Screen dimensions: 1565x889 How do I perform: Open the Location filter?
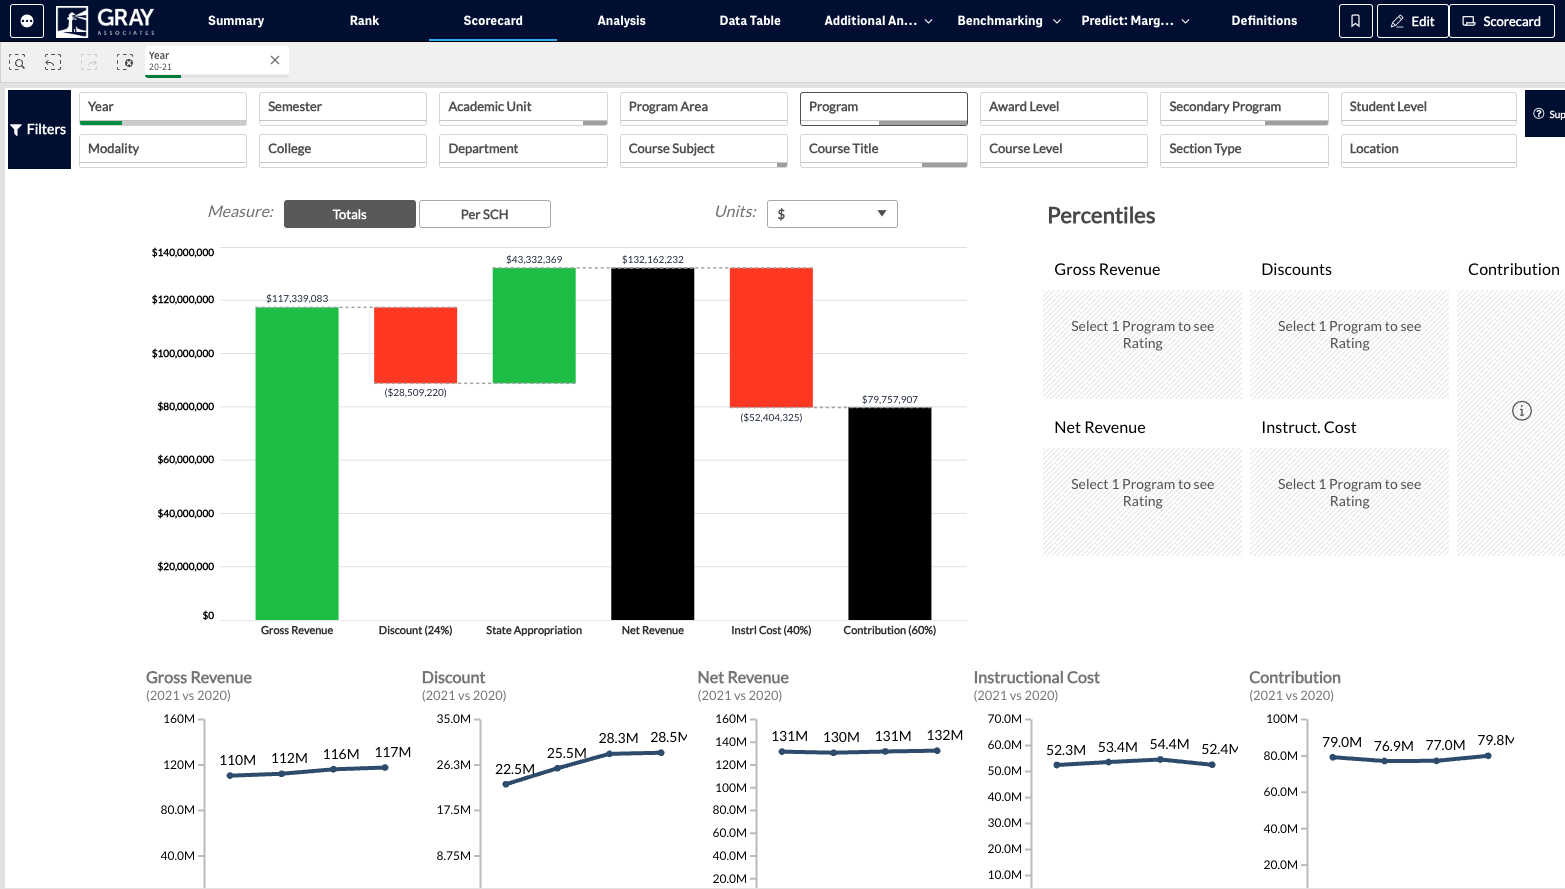coord(1429,150)
